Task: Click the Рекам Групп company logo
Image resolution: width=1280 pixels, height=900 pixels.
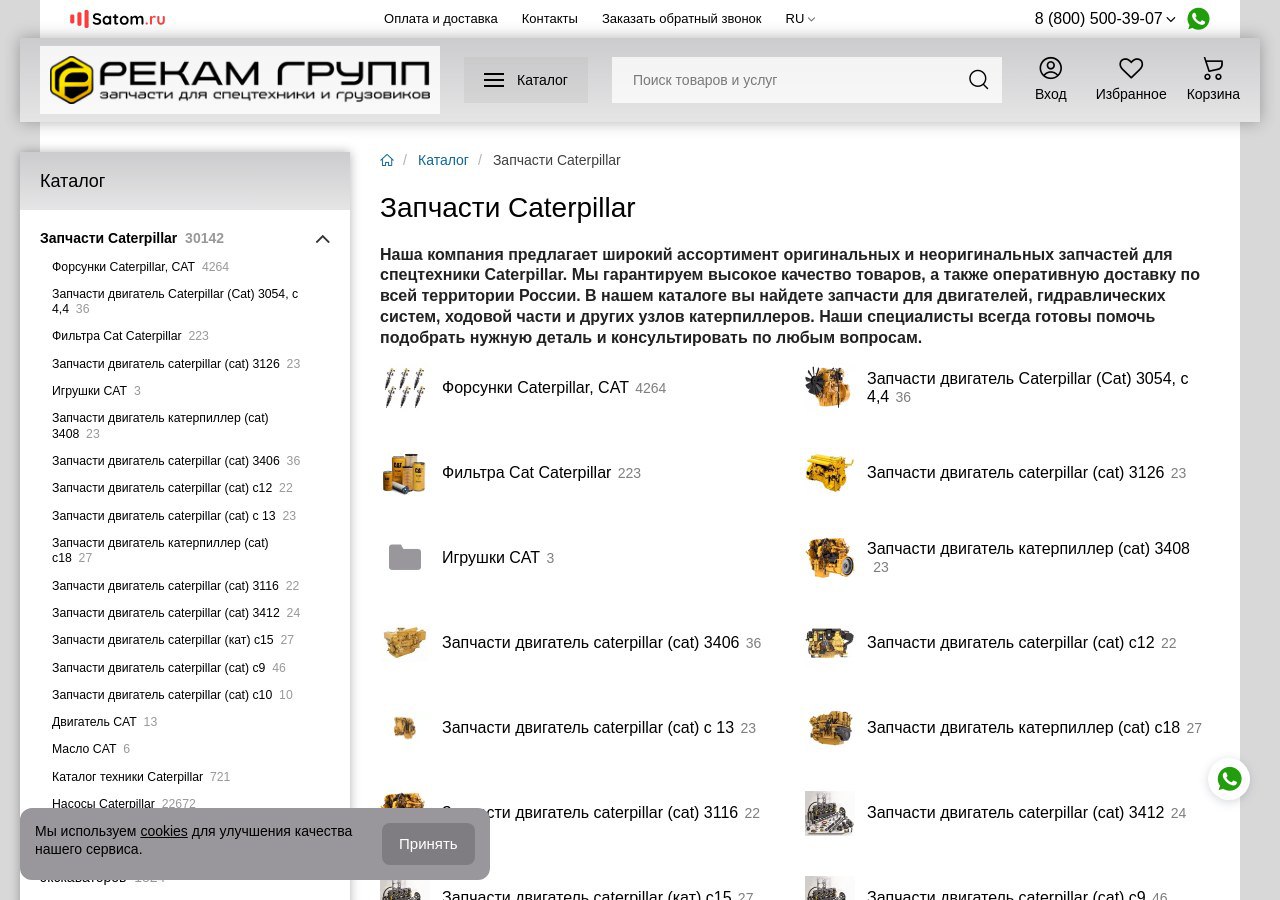Action: coord(240,80)
